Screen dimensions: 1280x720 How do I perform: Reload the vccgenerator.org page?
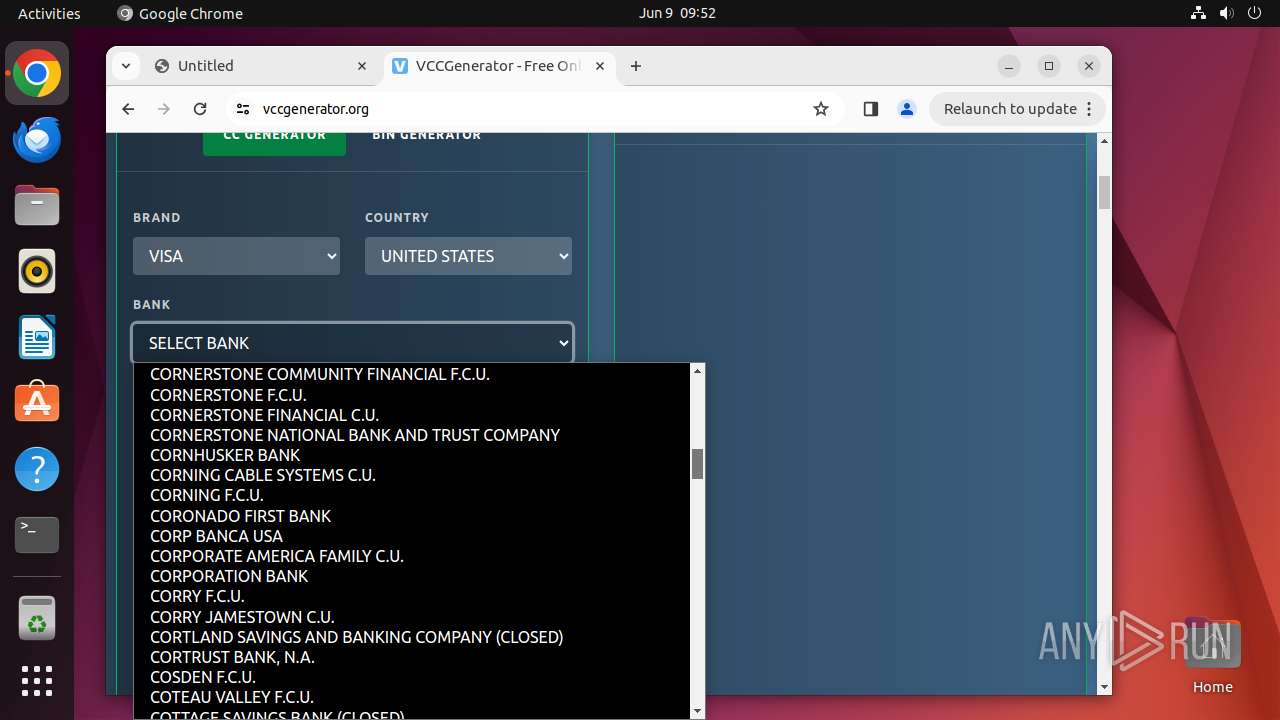pos(200,109)
